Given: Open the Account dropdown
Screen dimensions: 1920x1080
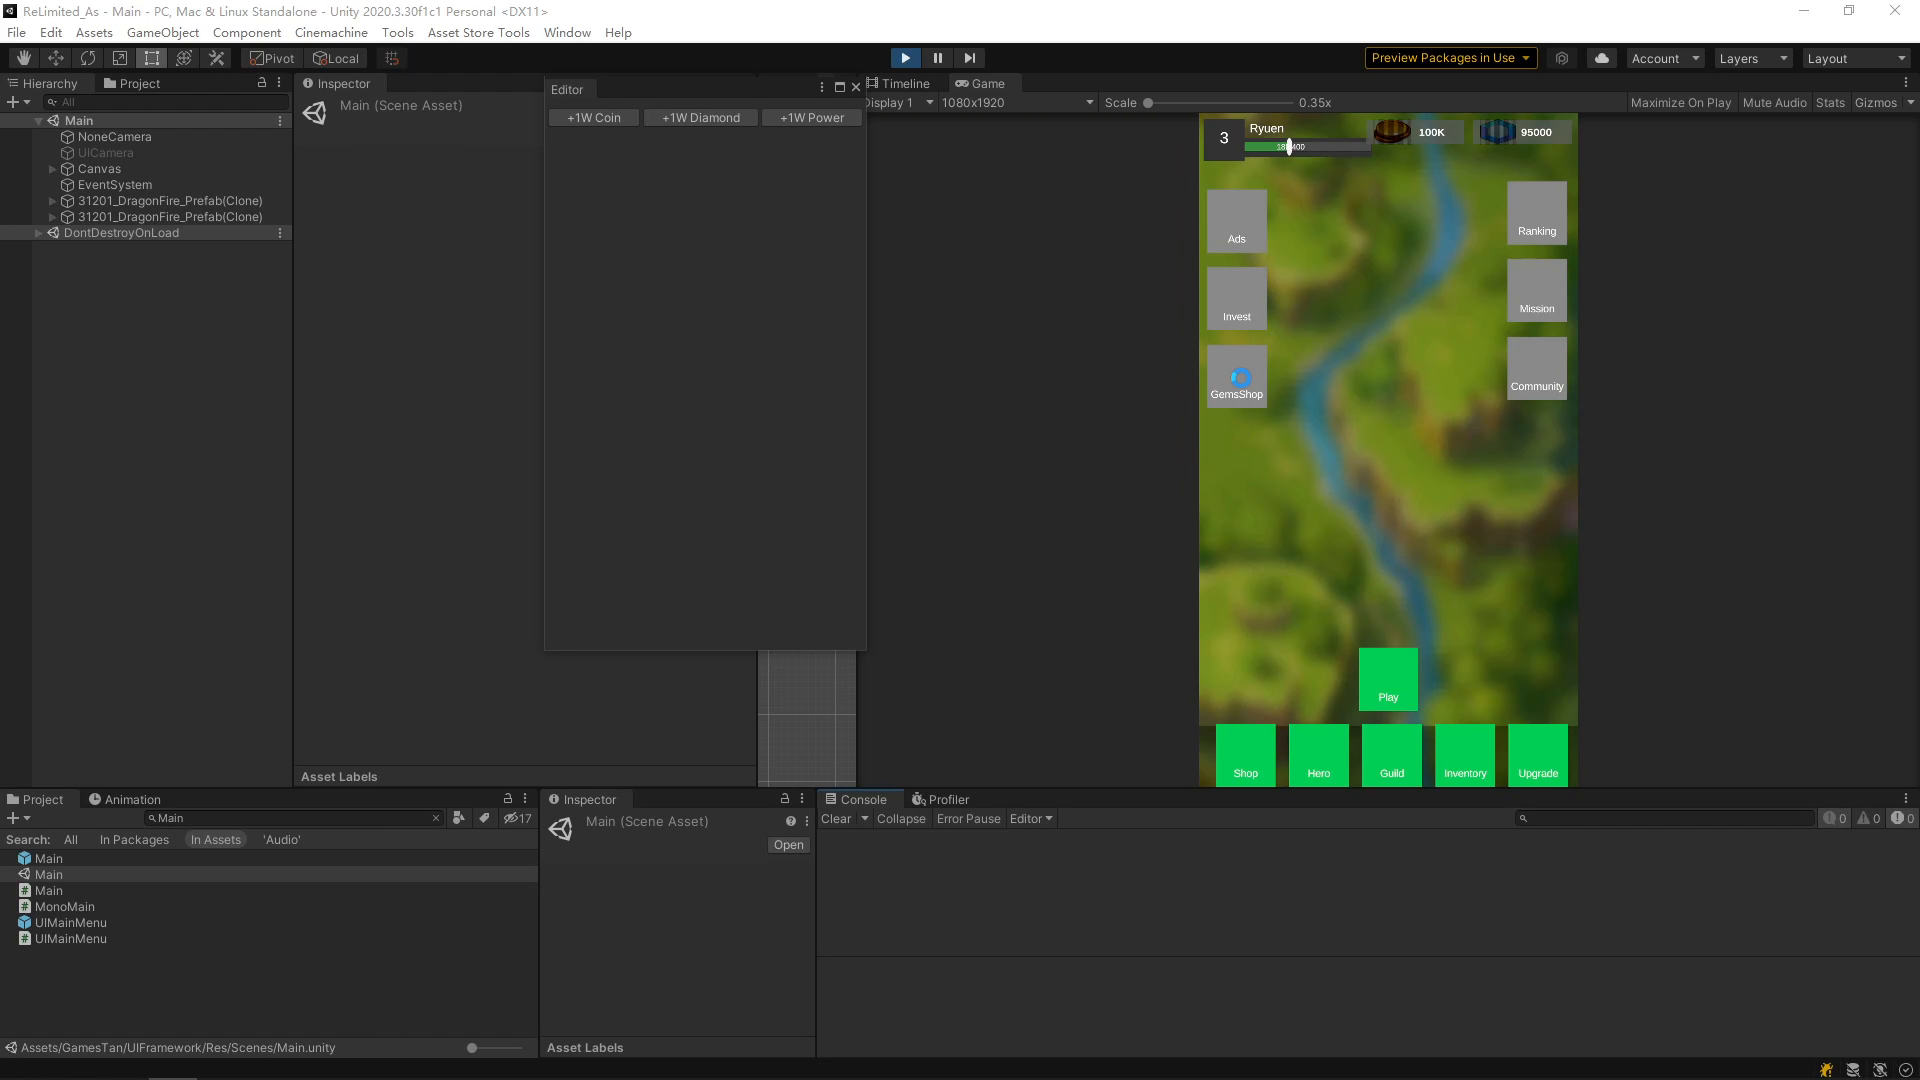Looking at the screenshot, I should point(1665,58).
